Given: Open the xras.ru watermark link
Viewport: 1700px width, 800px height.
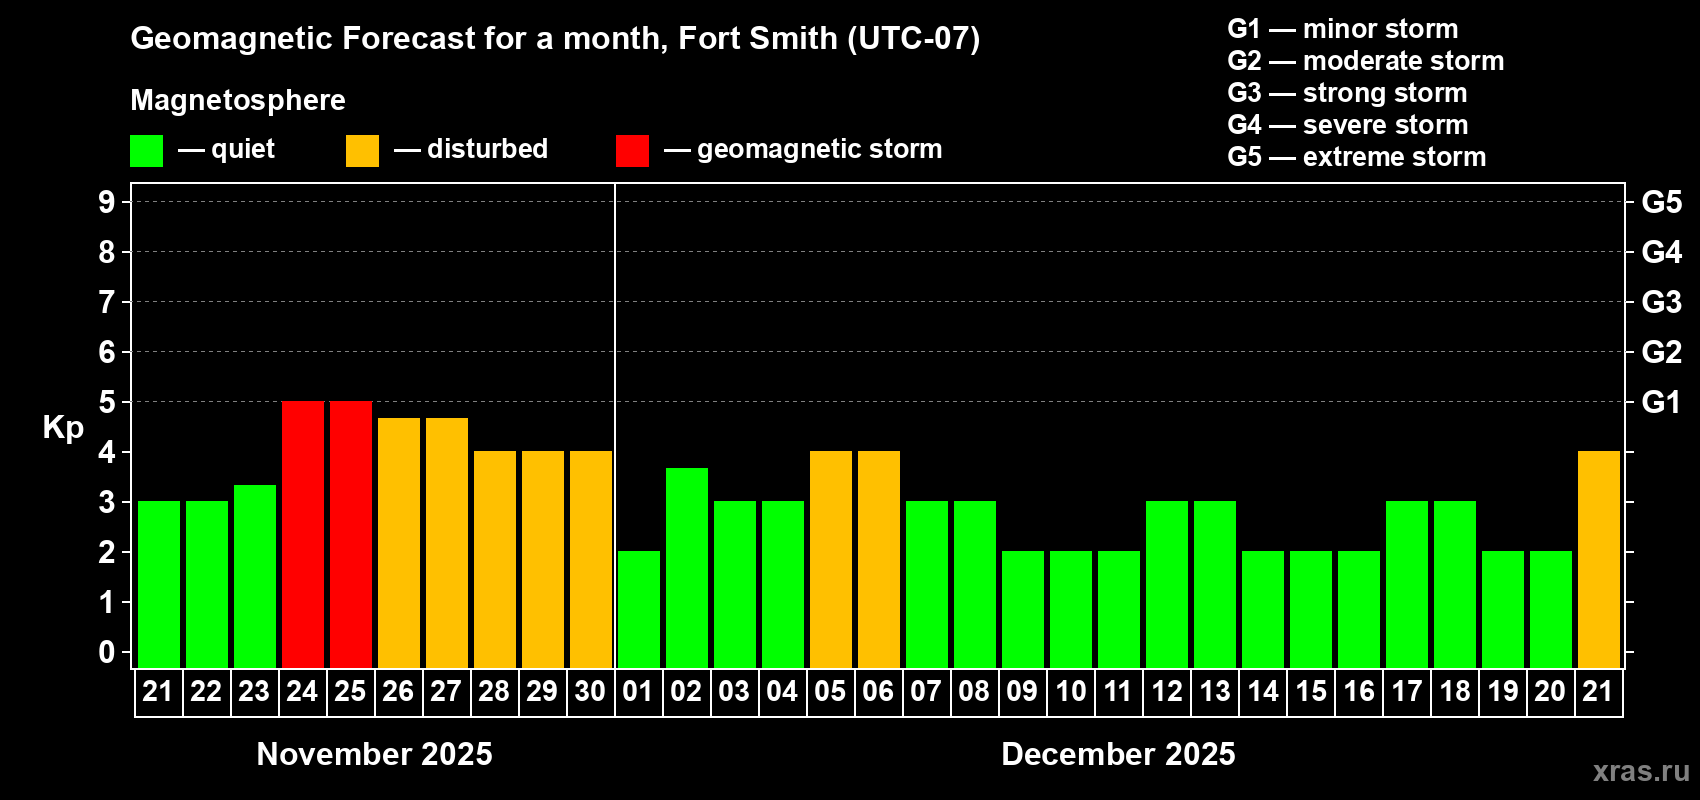Looking at the screenshot, I should coord(1641,771).
